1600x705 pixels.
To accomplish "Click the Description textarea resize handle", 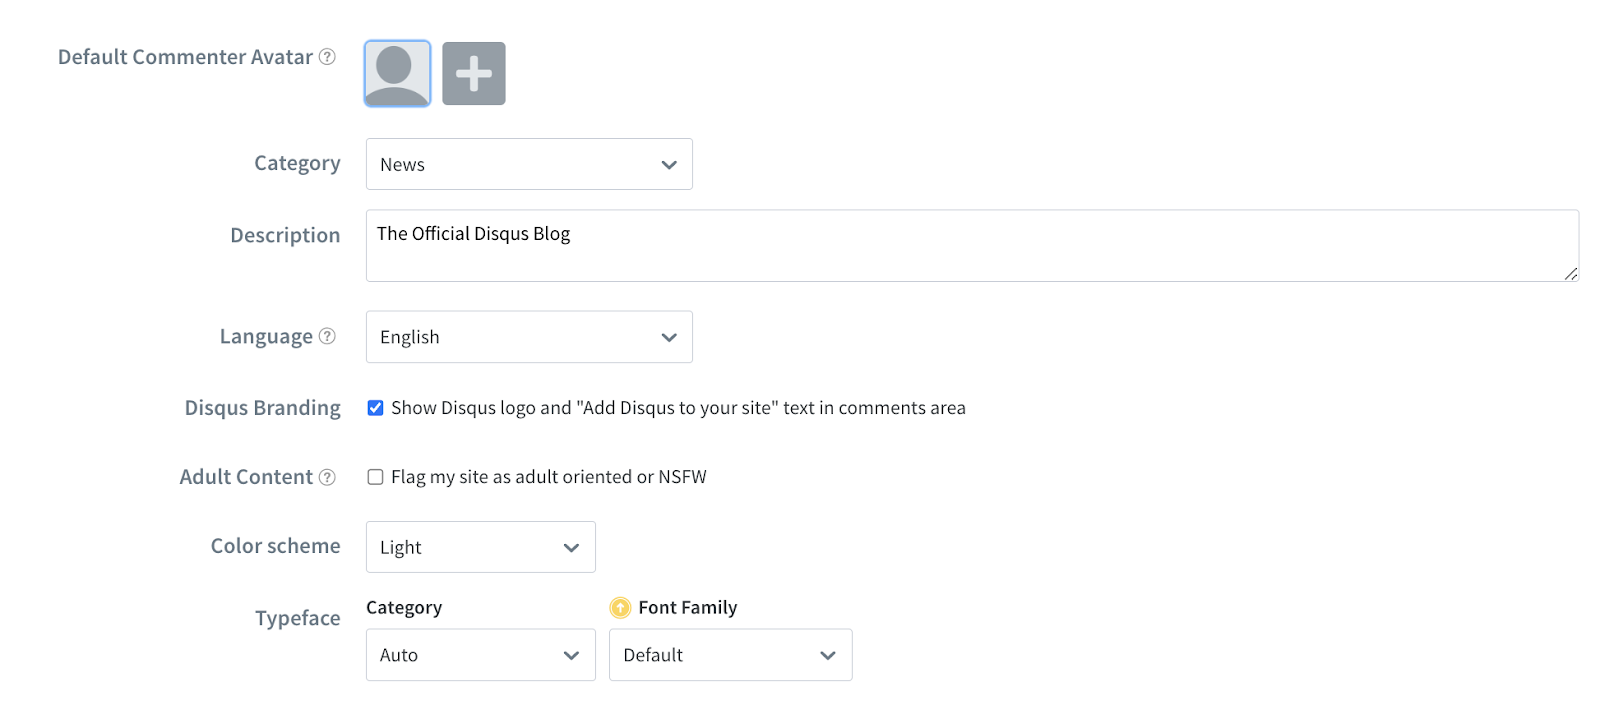I will (x=1571, y=274).
